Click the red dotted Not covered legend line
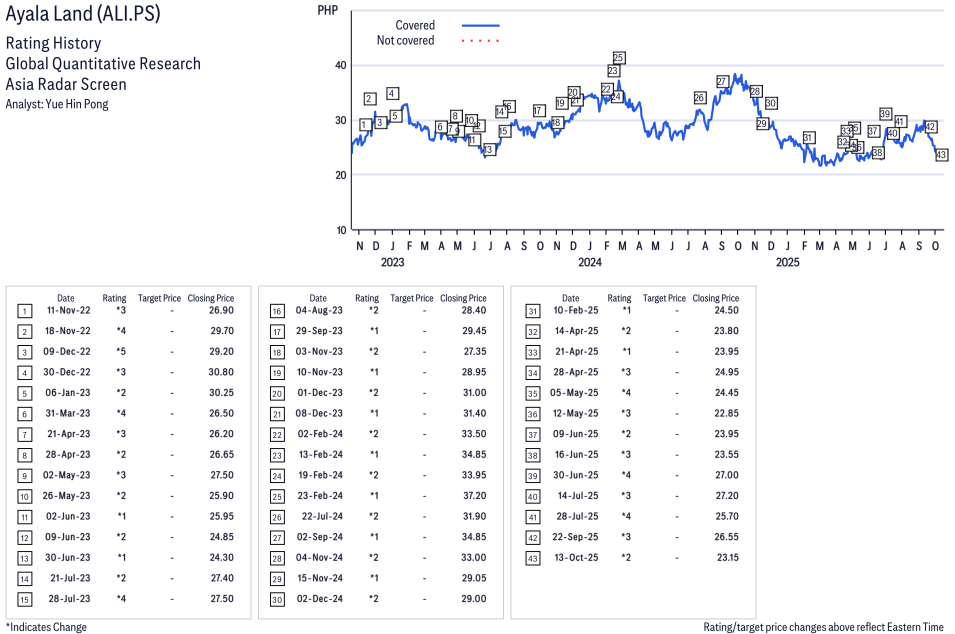The image size is (955, 634). point(480,41)
